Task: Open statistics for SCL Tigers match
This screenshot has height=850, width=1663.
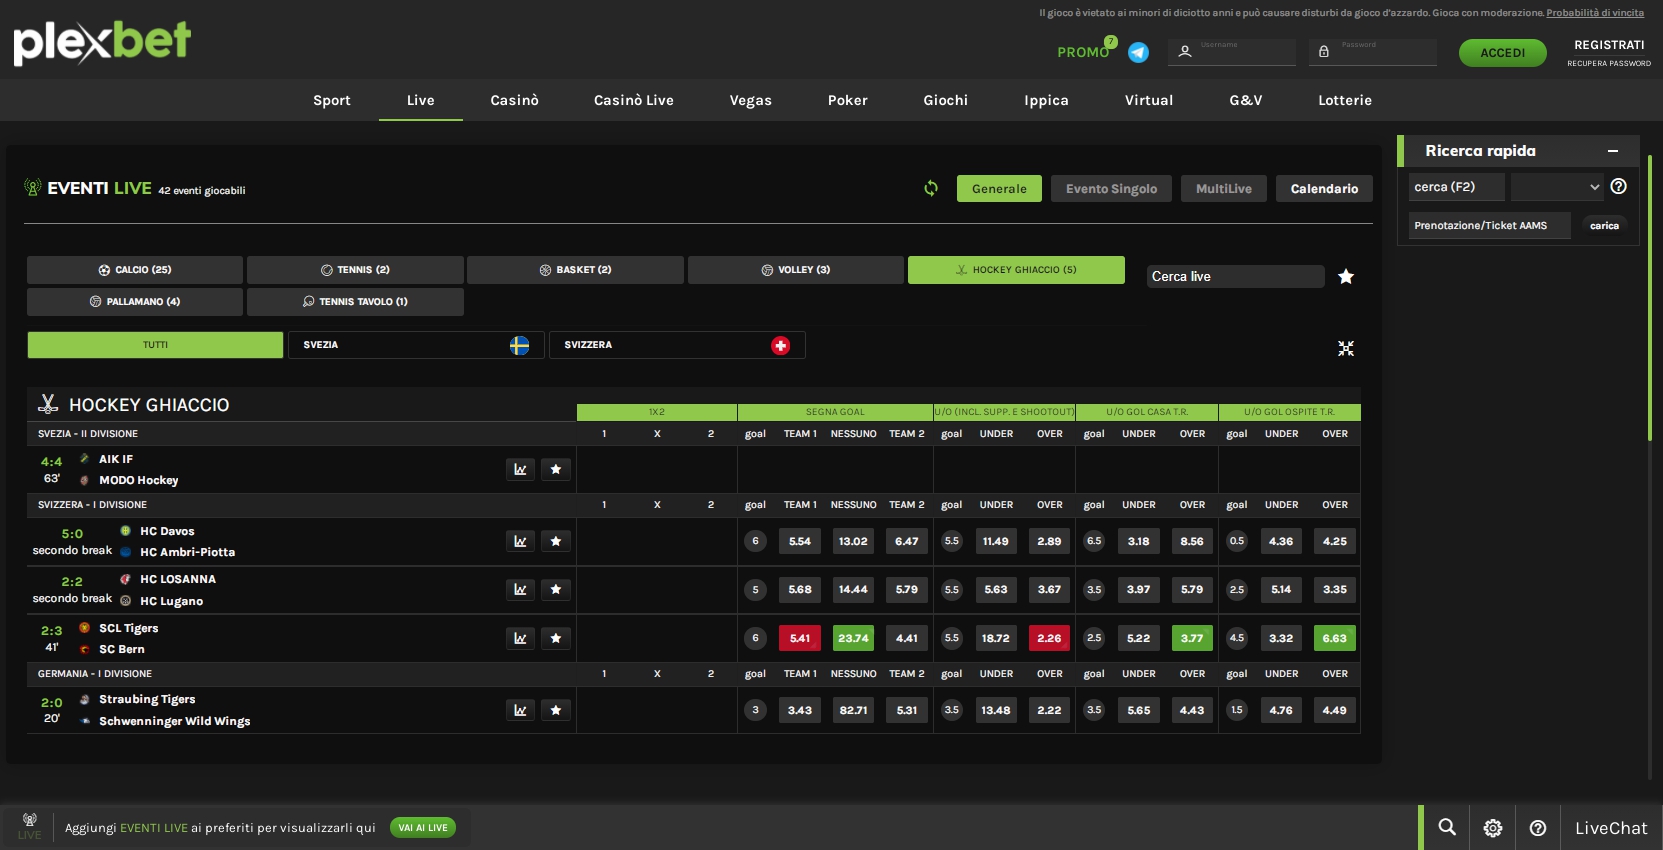Action: [520, 638]
